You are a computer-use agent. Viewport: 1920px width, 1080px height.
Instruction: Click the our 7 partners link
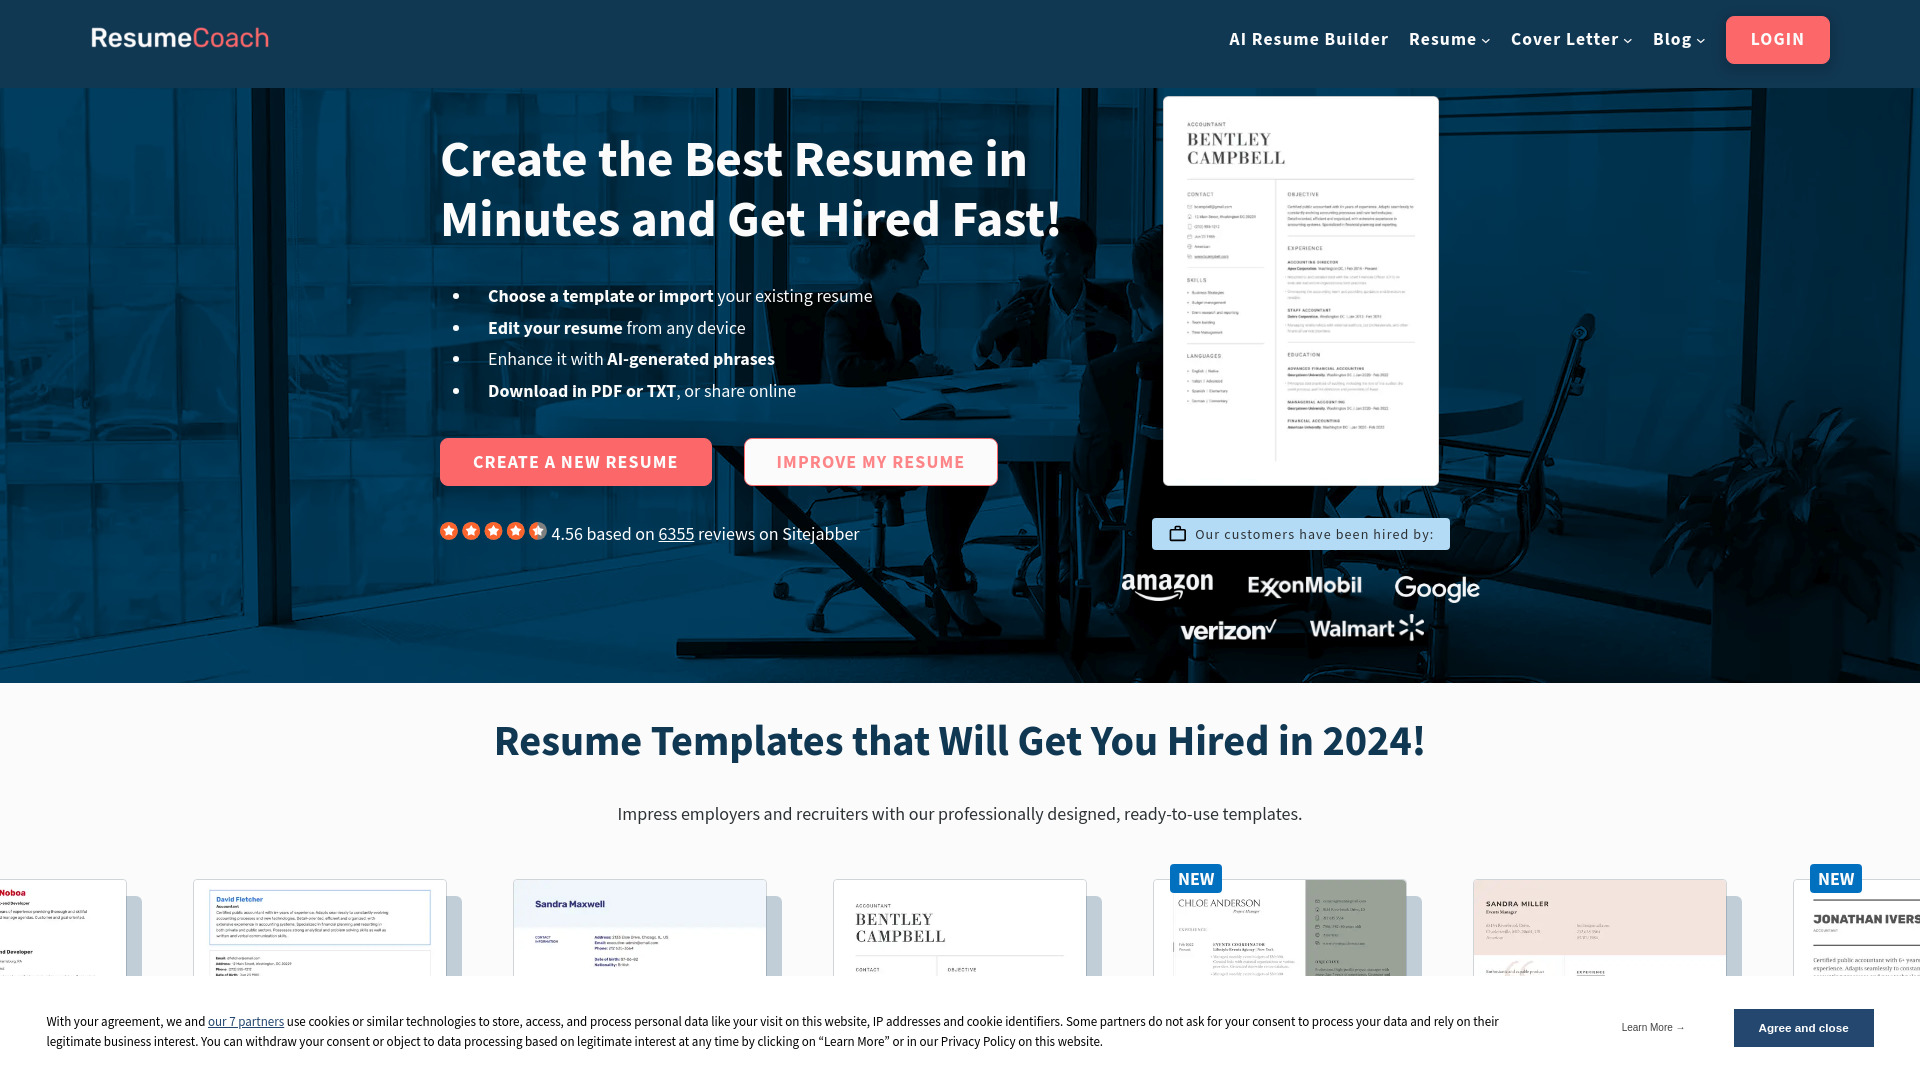(245, 1021)
